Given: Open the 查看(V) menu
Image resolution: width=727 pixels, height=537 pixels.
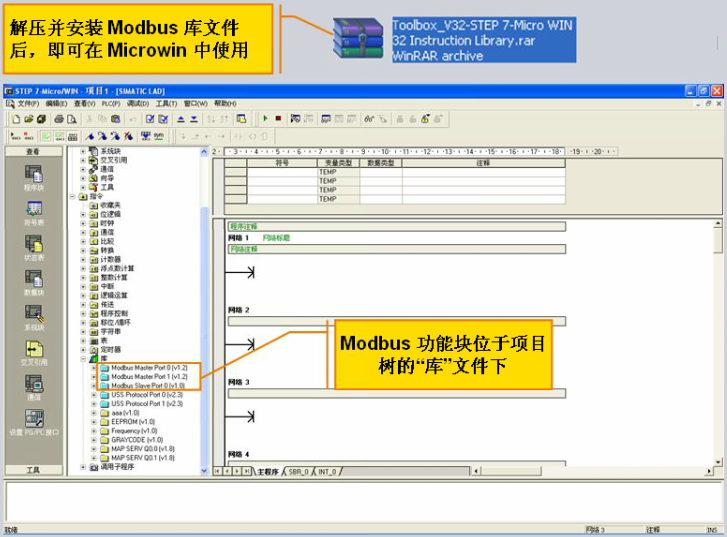Looking at the screenshot, I should [84, 103].
